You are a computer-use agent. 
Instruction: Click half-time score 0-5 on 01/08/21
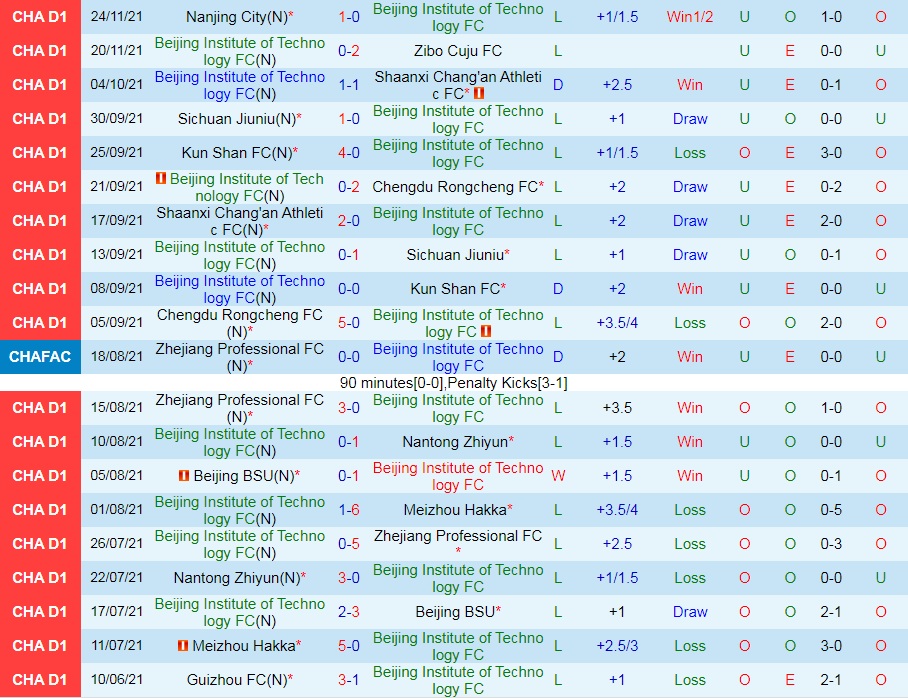831,510
